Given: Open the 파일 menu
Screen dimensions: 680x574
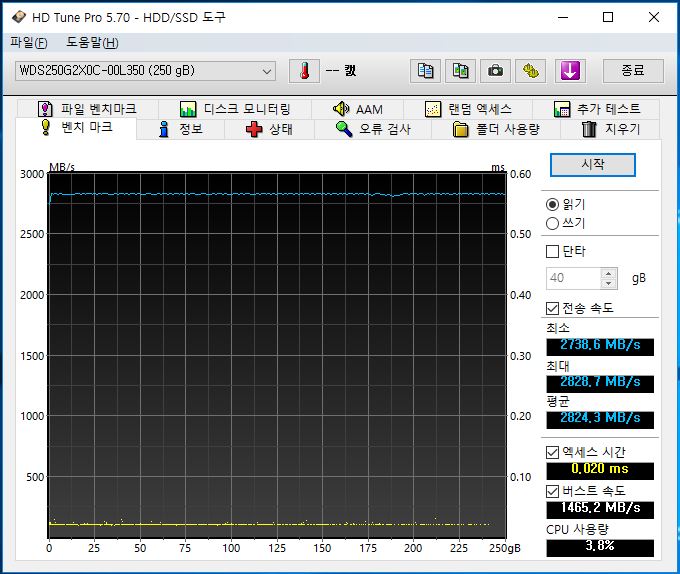Looking at the screenshot, I should point(28,42).
